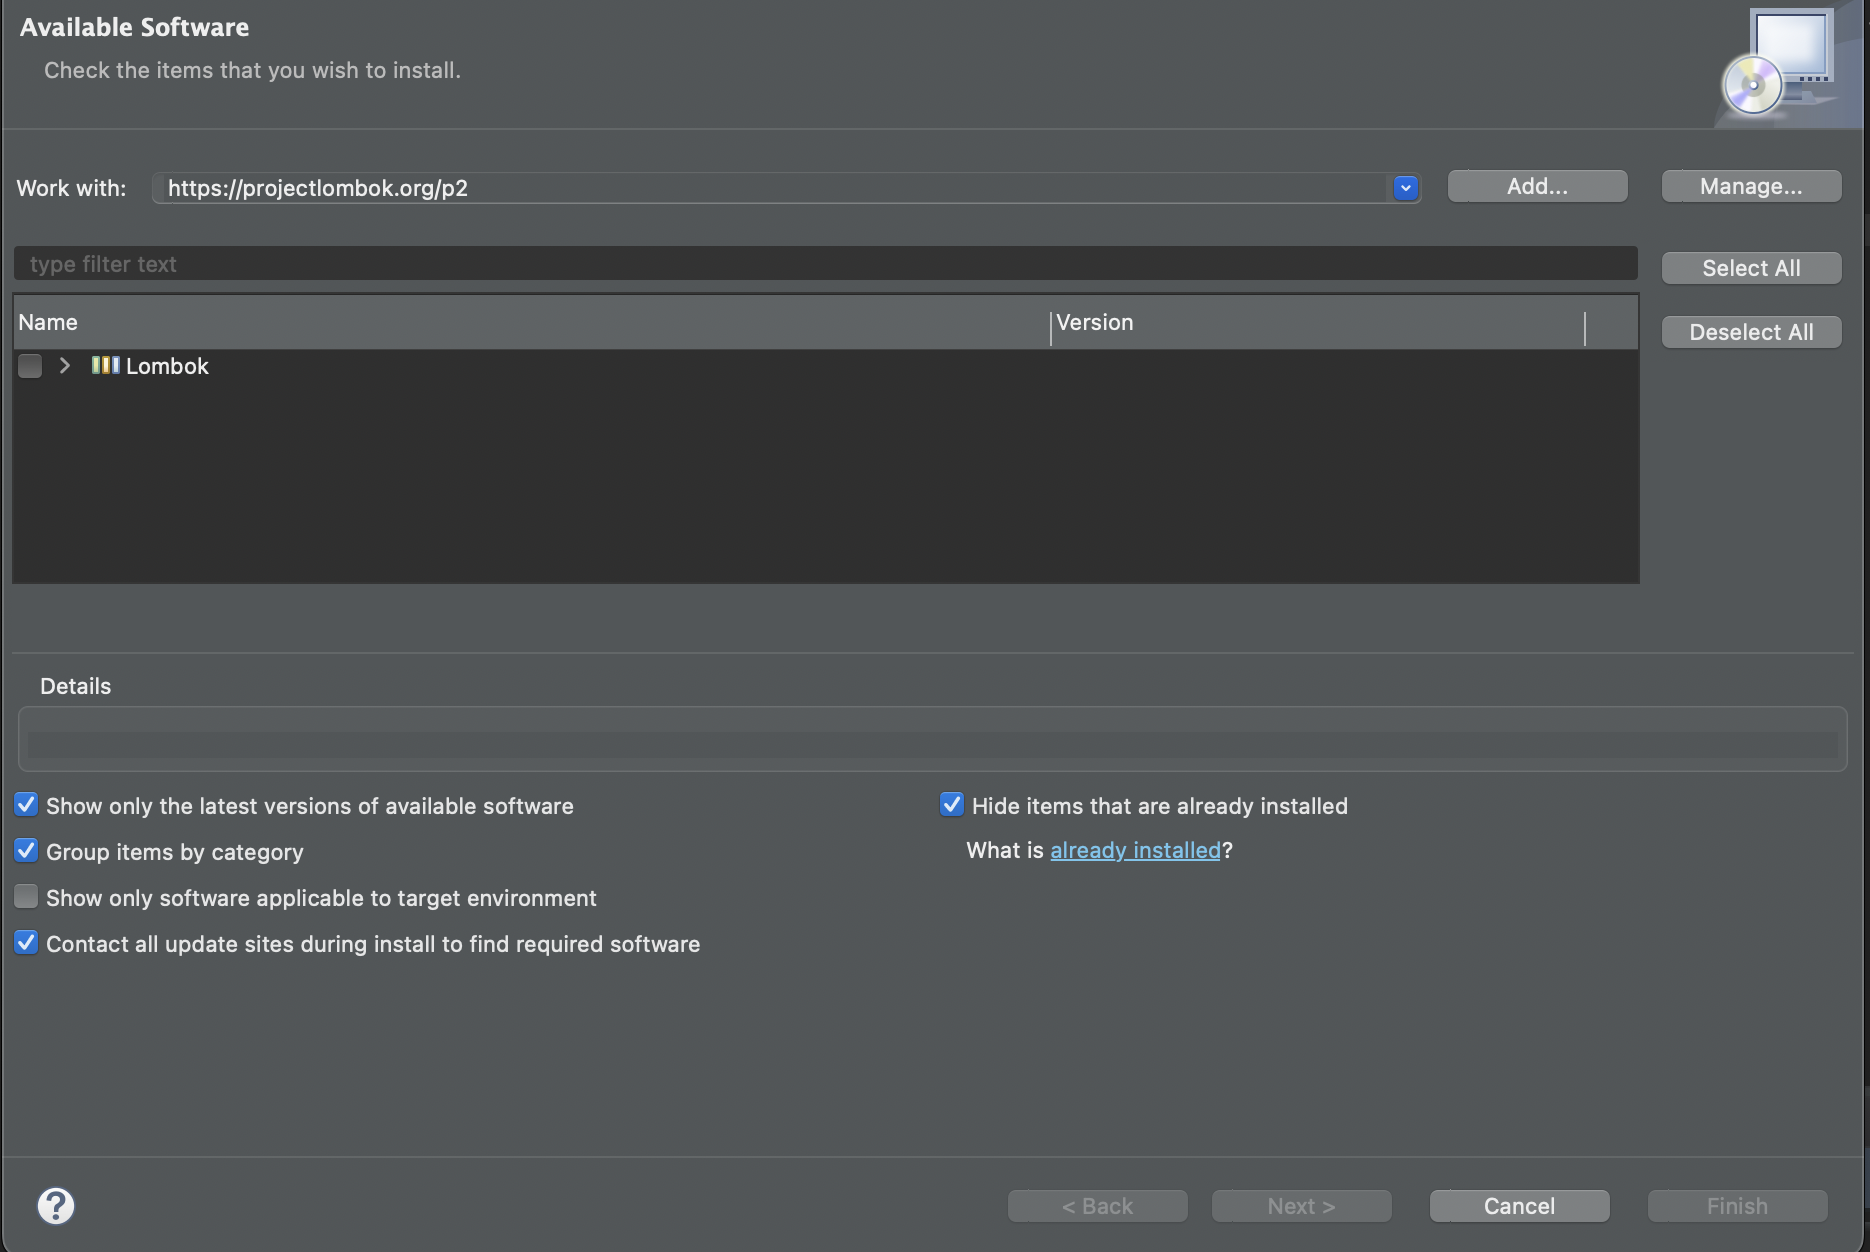Open the dialog help question mark icon
The height and width of the screenshot is (1252, 1870).
tap(56, 1205)
